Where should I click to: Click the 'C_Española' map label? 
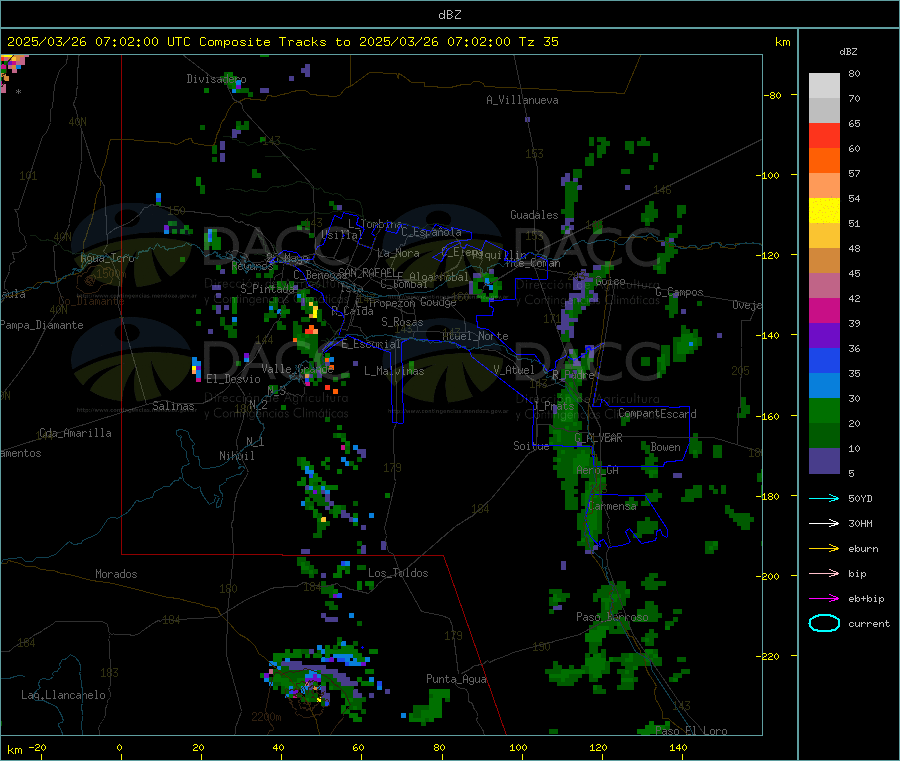click(x=432, y=232)
